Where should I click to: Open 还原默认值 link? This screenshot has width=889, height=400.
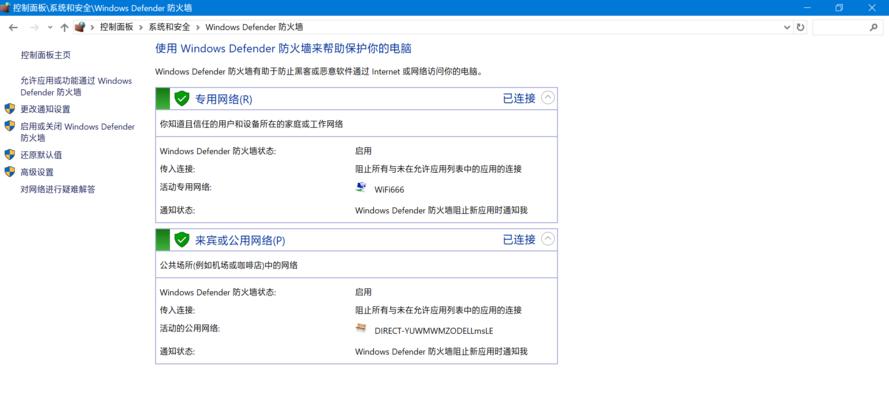tap(41, 155)
